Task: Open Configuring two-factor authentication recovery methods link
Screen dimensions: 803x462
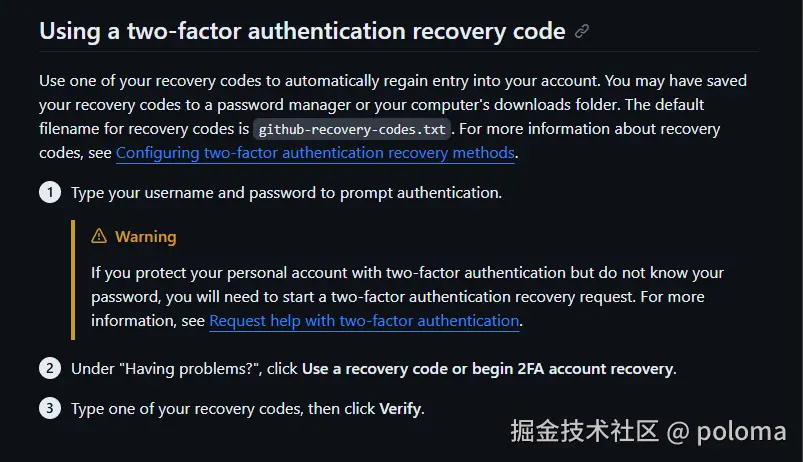Action: 315,153
